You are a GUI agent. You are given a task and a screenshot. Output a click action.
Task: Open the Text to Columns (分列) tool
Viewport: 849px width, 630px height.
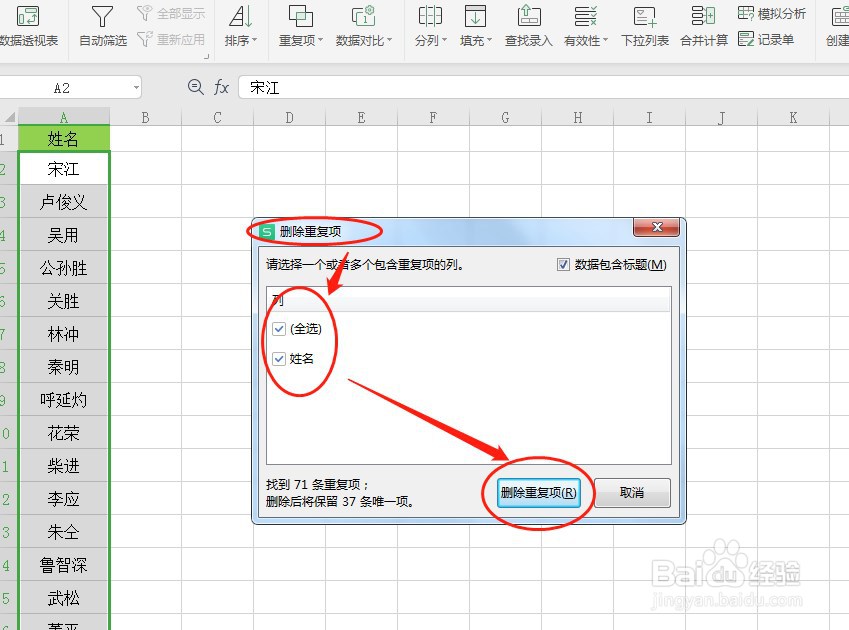(427, 27)
